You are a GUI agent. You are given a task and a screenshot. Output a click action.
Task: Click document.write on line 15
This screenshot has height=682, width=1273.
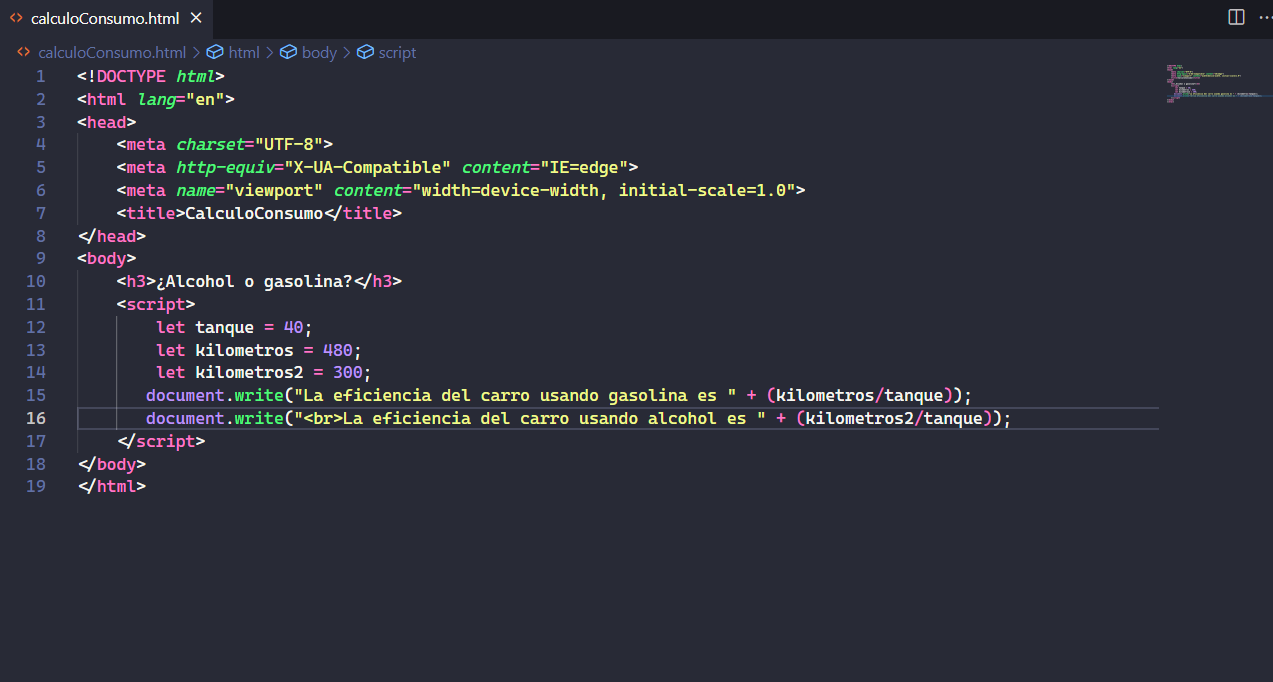tap(215, 395)
